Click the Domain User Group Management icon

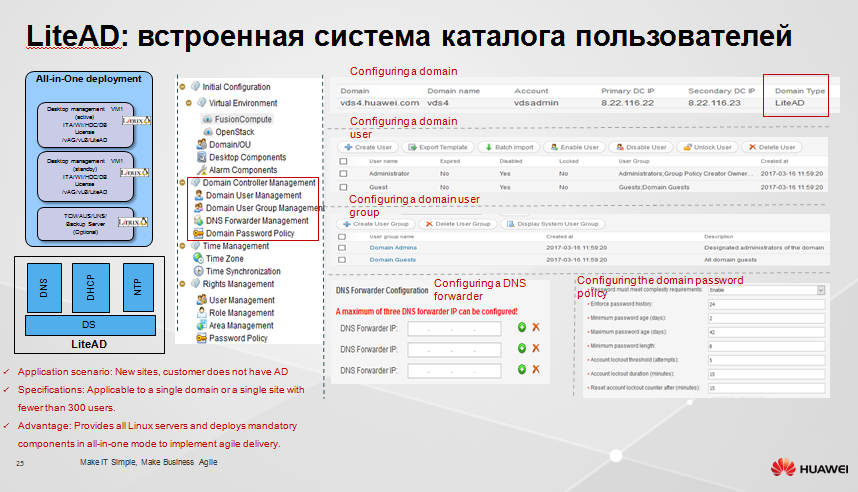(x=199, y=207)
